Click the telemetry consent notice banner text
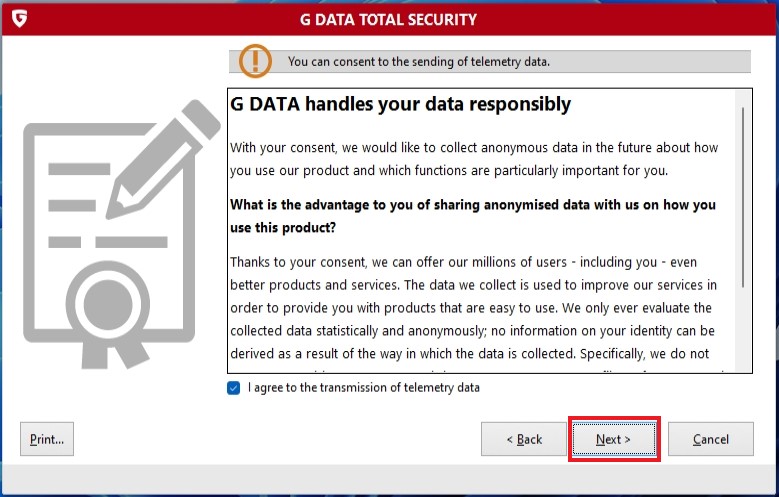Screen dimensions: 779x497 pos(418,62)
